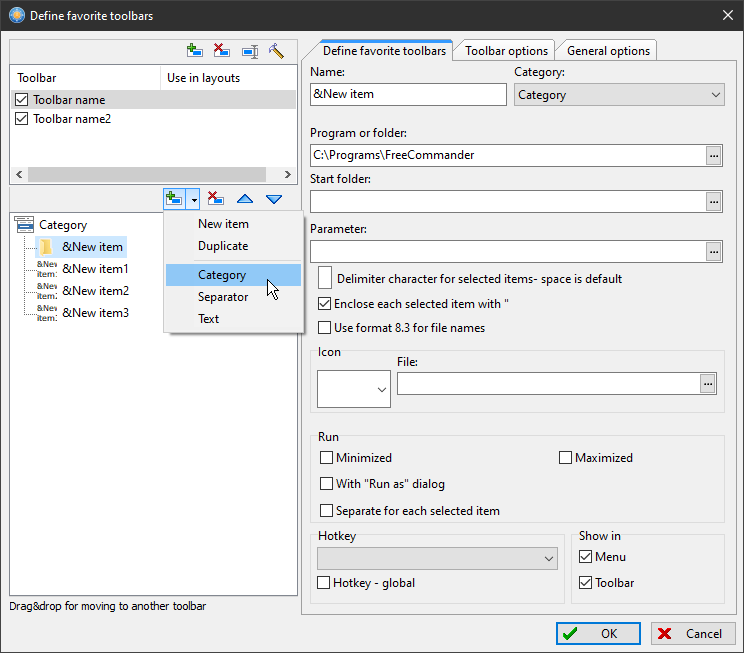The image size is (744, 653).
Task: Uncheck the 'Toolbar name2' checkbox
Action: pyautogui.click(x=21, y=119)
